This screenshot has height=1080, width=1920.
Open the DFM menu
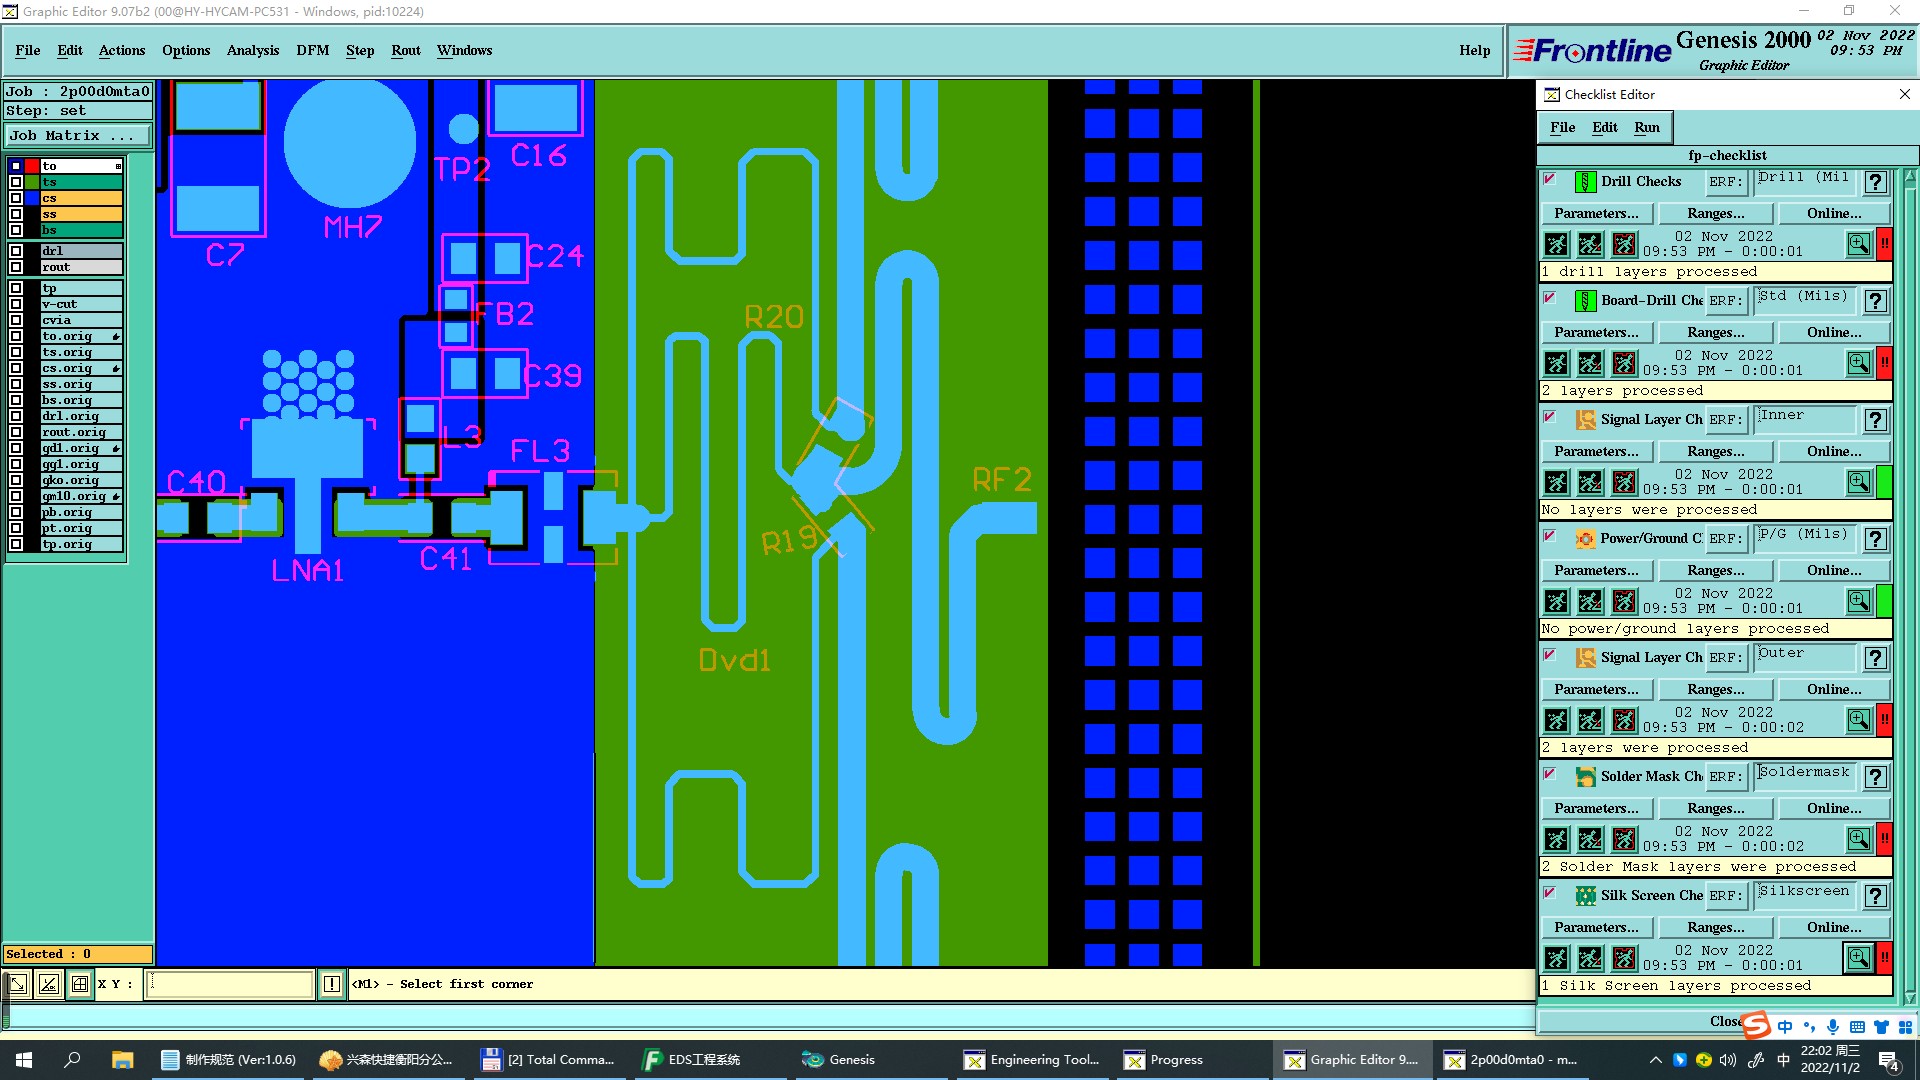click(x=312, y=50)
